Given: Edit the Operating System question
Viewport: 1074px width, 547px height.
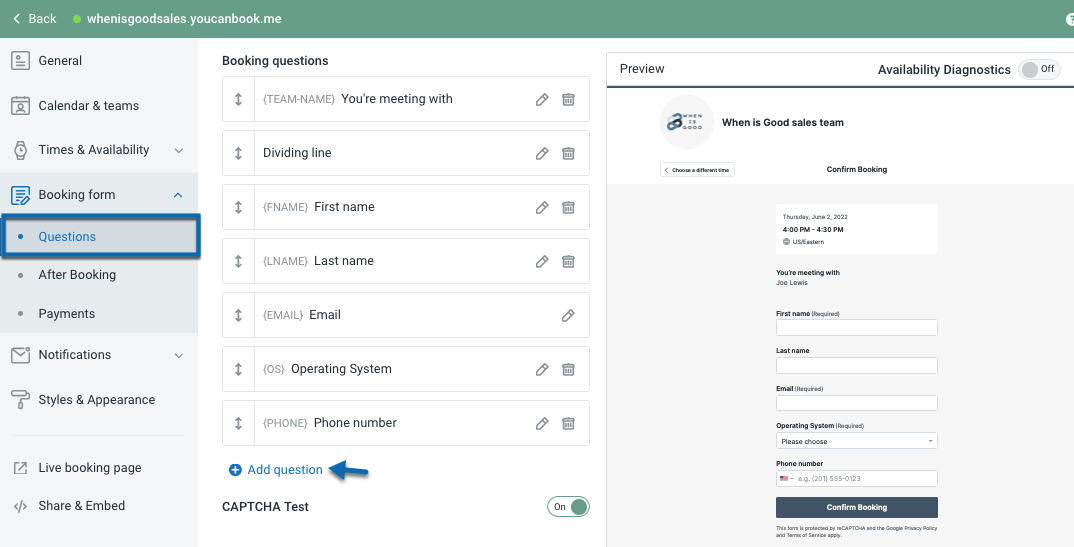Looking at the screenshot, I should point(542,370).
